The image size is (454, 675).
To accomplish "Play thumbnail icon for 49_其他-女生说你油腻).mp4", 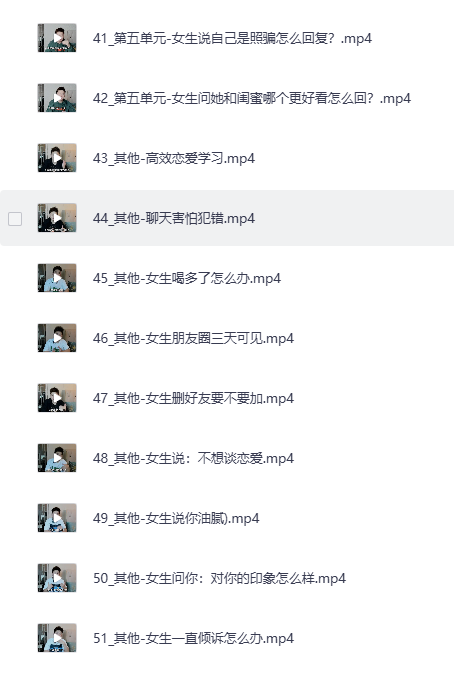I will (x=57, y=518).
